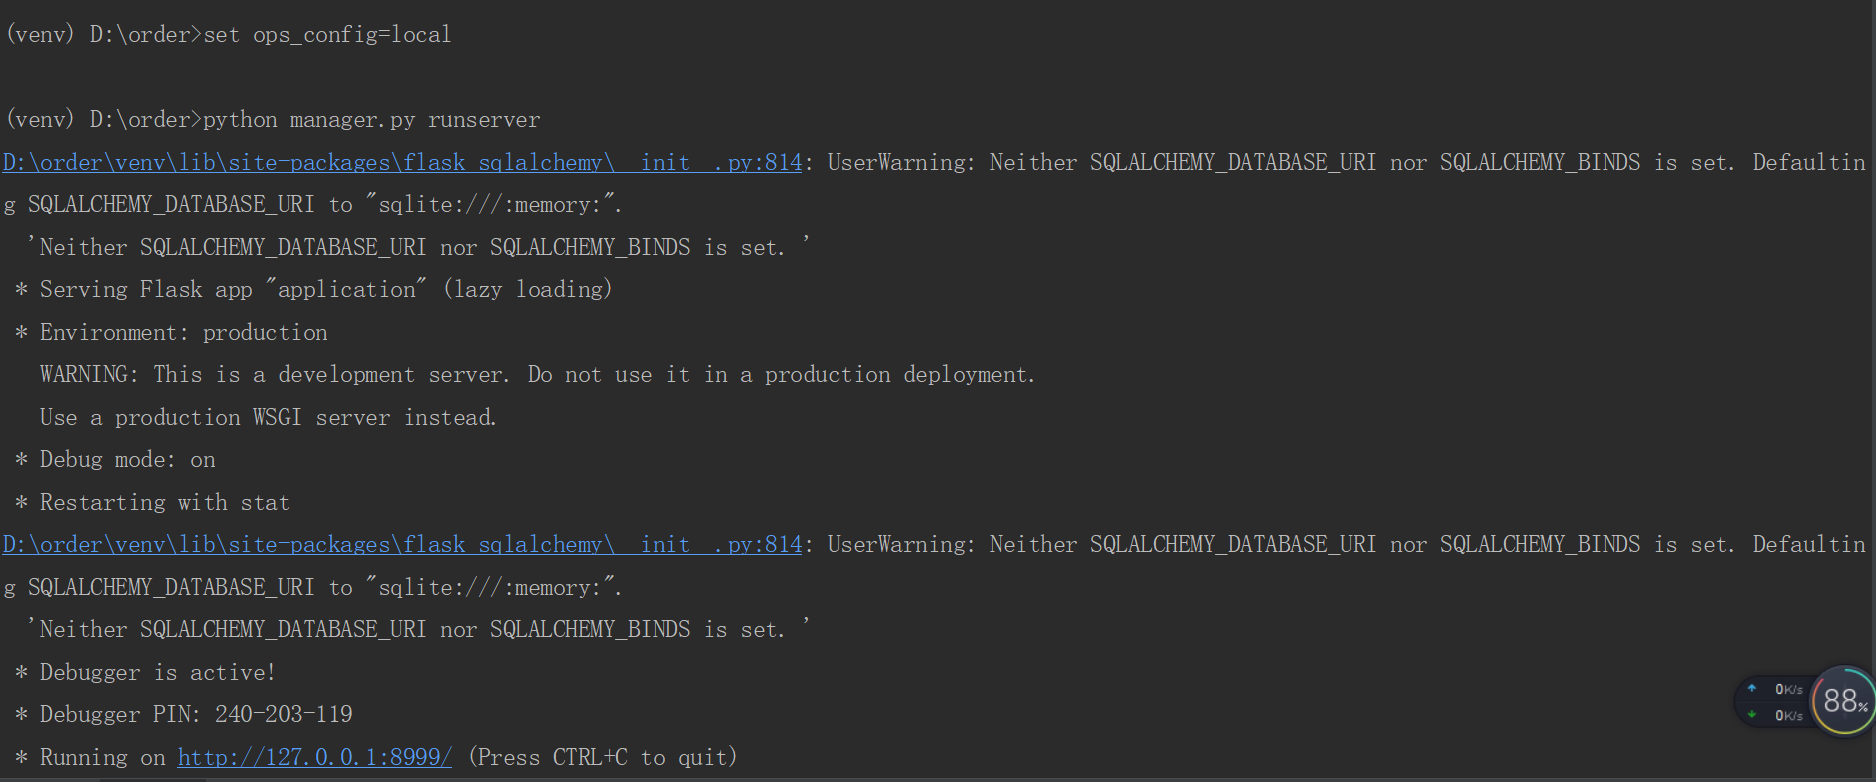This screenshot has height=782, width=1876.
Task: Click the 'python manager.py runserver' command text
Action: pyautogui.click(x=371, y=120)
